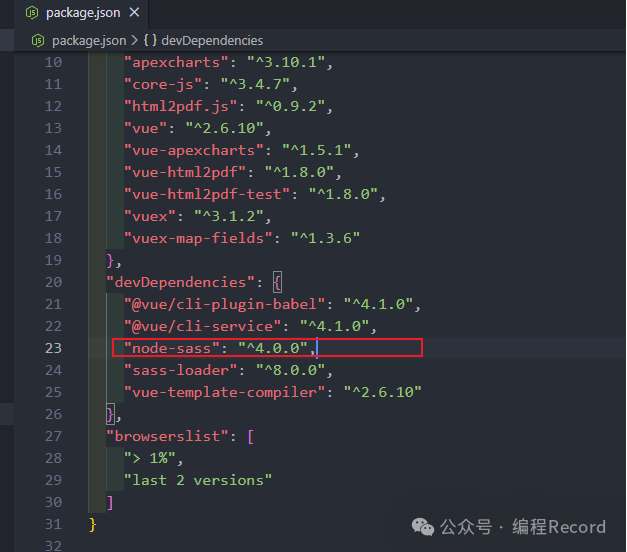Switch to the package.json tab
The image size is (627, 552).
[x=81, y=13]
